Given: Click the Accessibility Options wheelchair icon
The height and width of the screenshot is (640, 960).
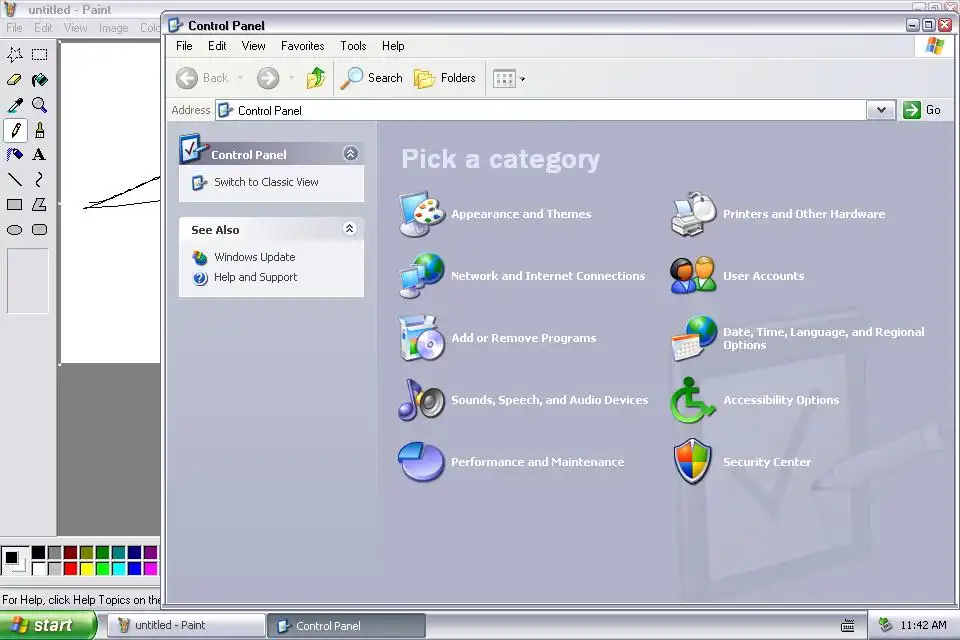Looking at the screenshot, I should tap(693, 399).
